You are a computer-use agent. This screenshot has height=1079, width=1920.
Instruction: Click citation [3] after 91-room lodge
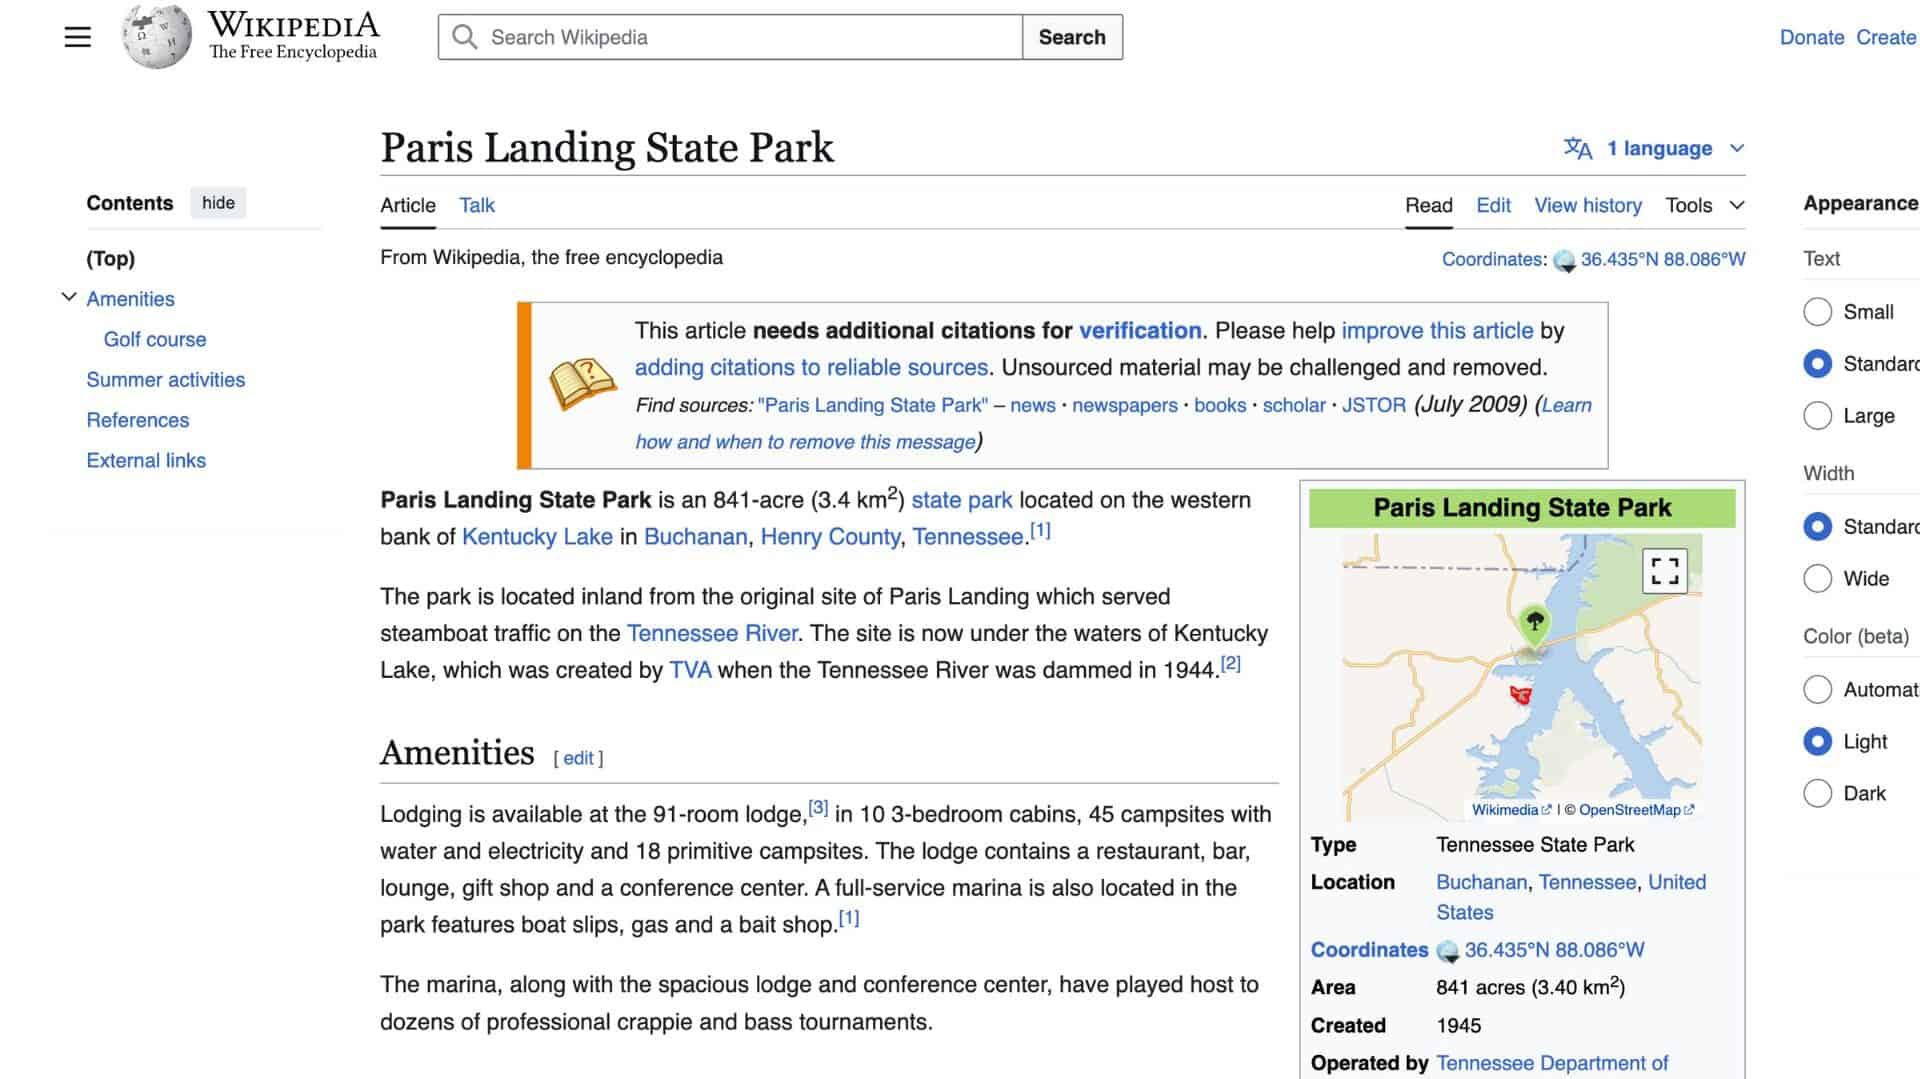pos(818,807)
